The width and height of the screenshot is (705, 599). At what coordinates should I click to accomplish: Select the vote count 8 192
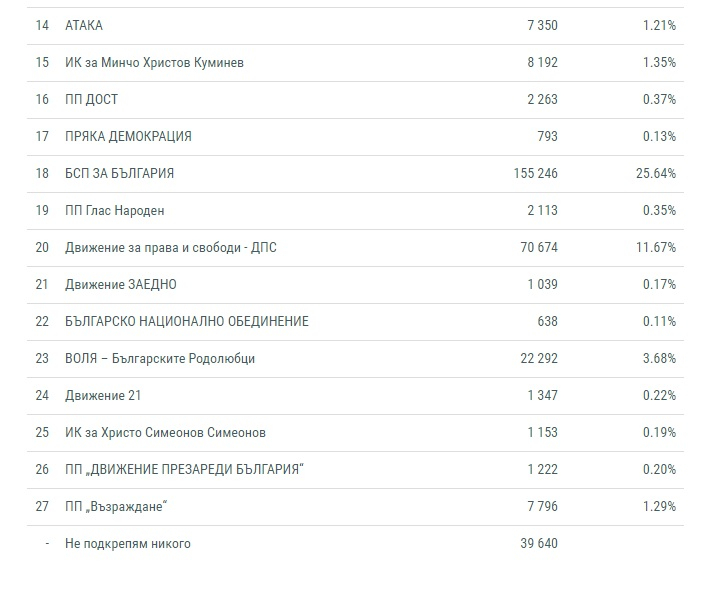(x=542, y=63)
